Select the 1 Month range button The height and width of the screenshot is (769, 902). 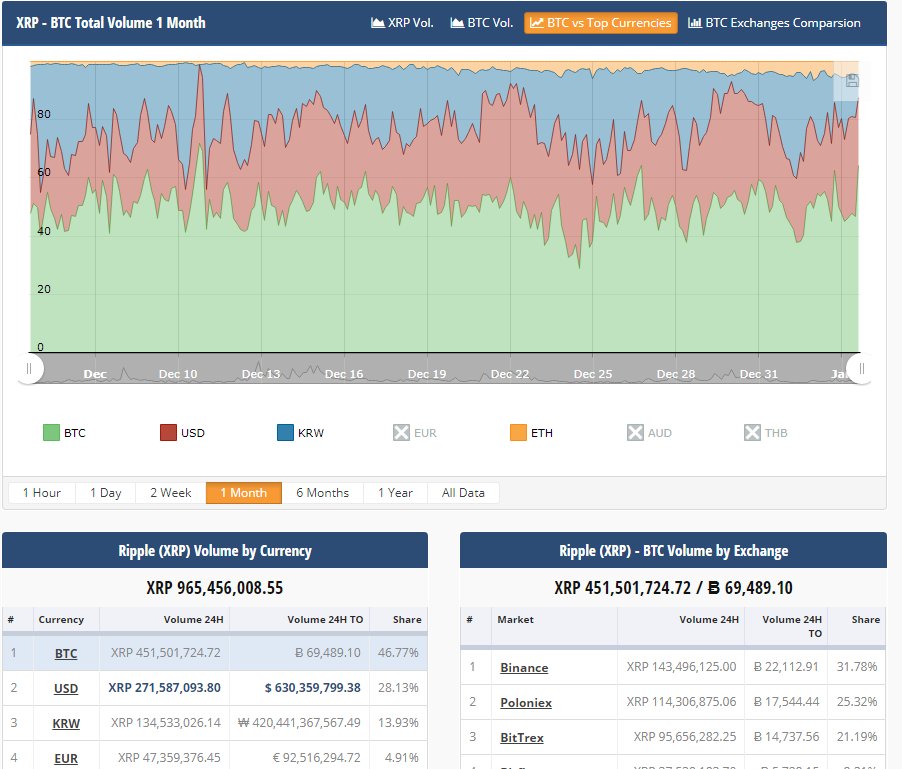(x=244, y=493)
